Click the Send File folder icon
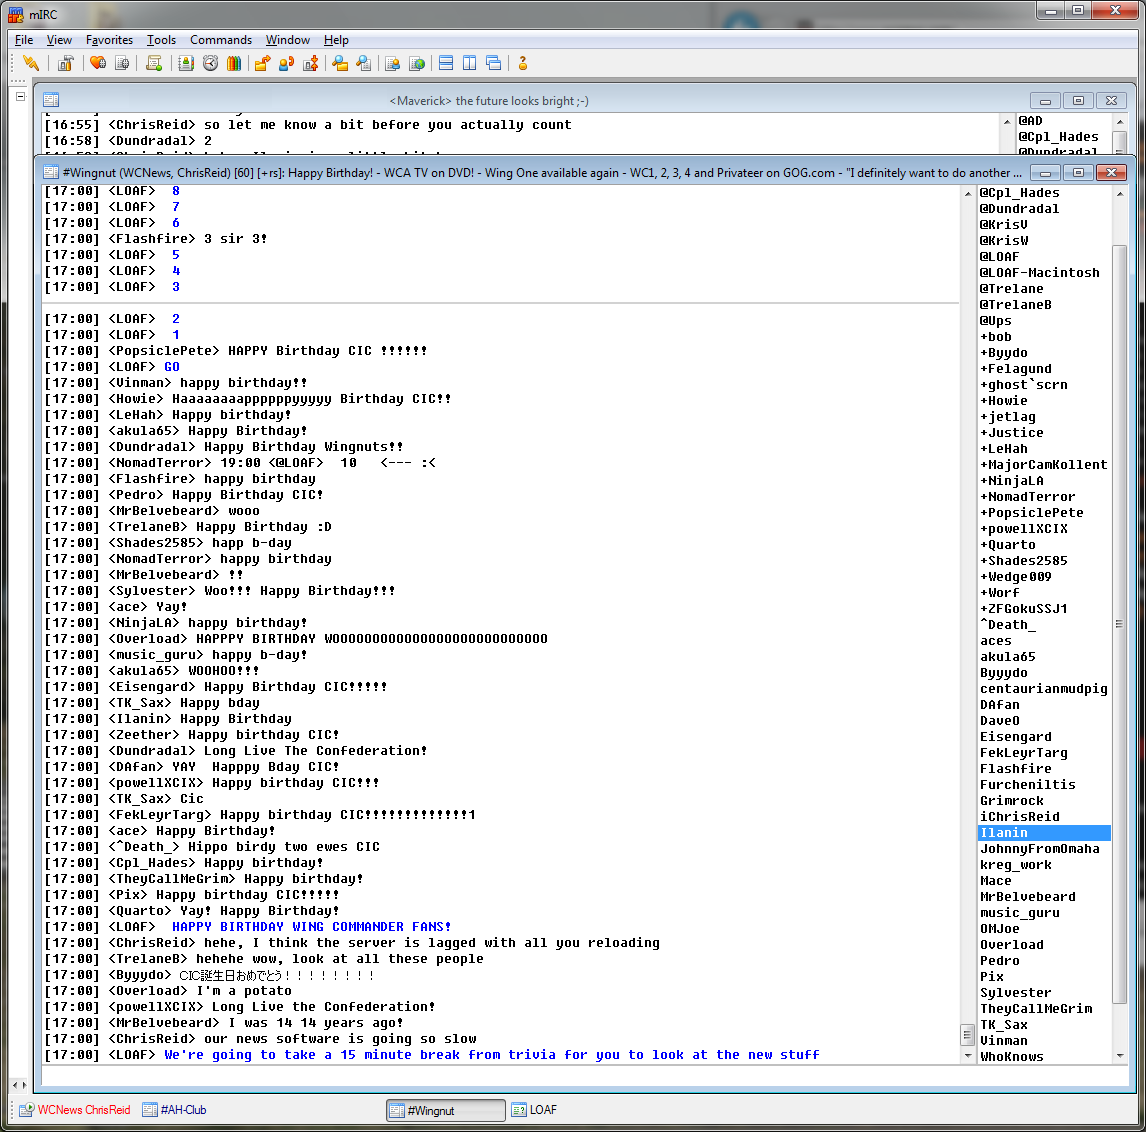1146x1132 pixels. click(262, 64)
